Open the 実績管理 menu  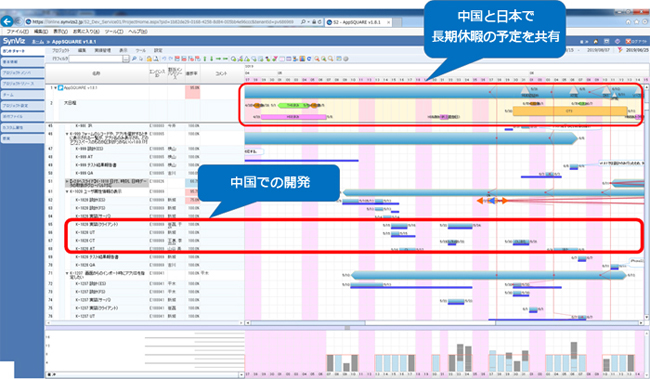tap(102, 50)
